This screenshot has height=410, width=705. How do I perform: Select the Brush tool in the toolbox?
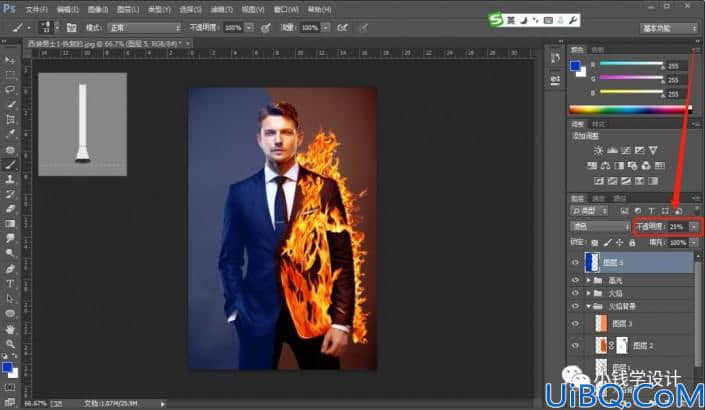10,164
